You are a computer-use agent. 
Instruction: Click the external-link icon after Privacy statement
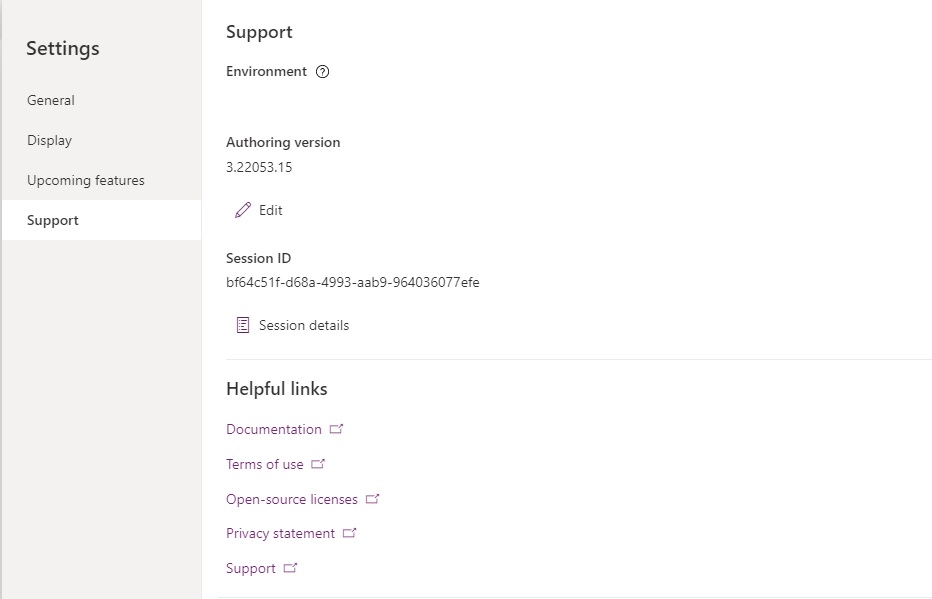[350, 533]
